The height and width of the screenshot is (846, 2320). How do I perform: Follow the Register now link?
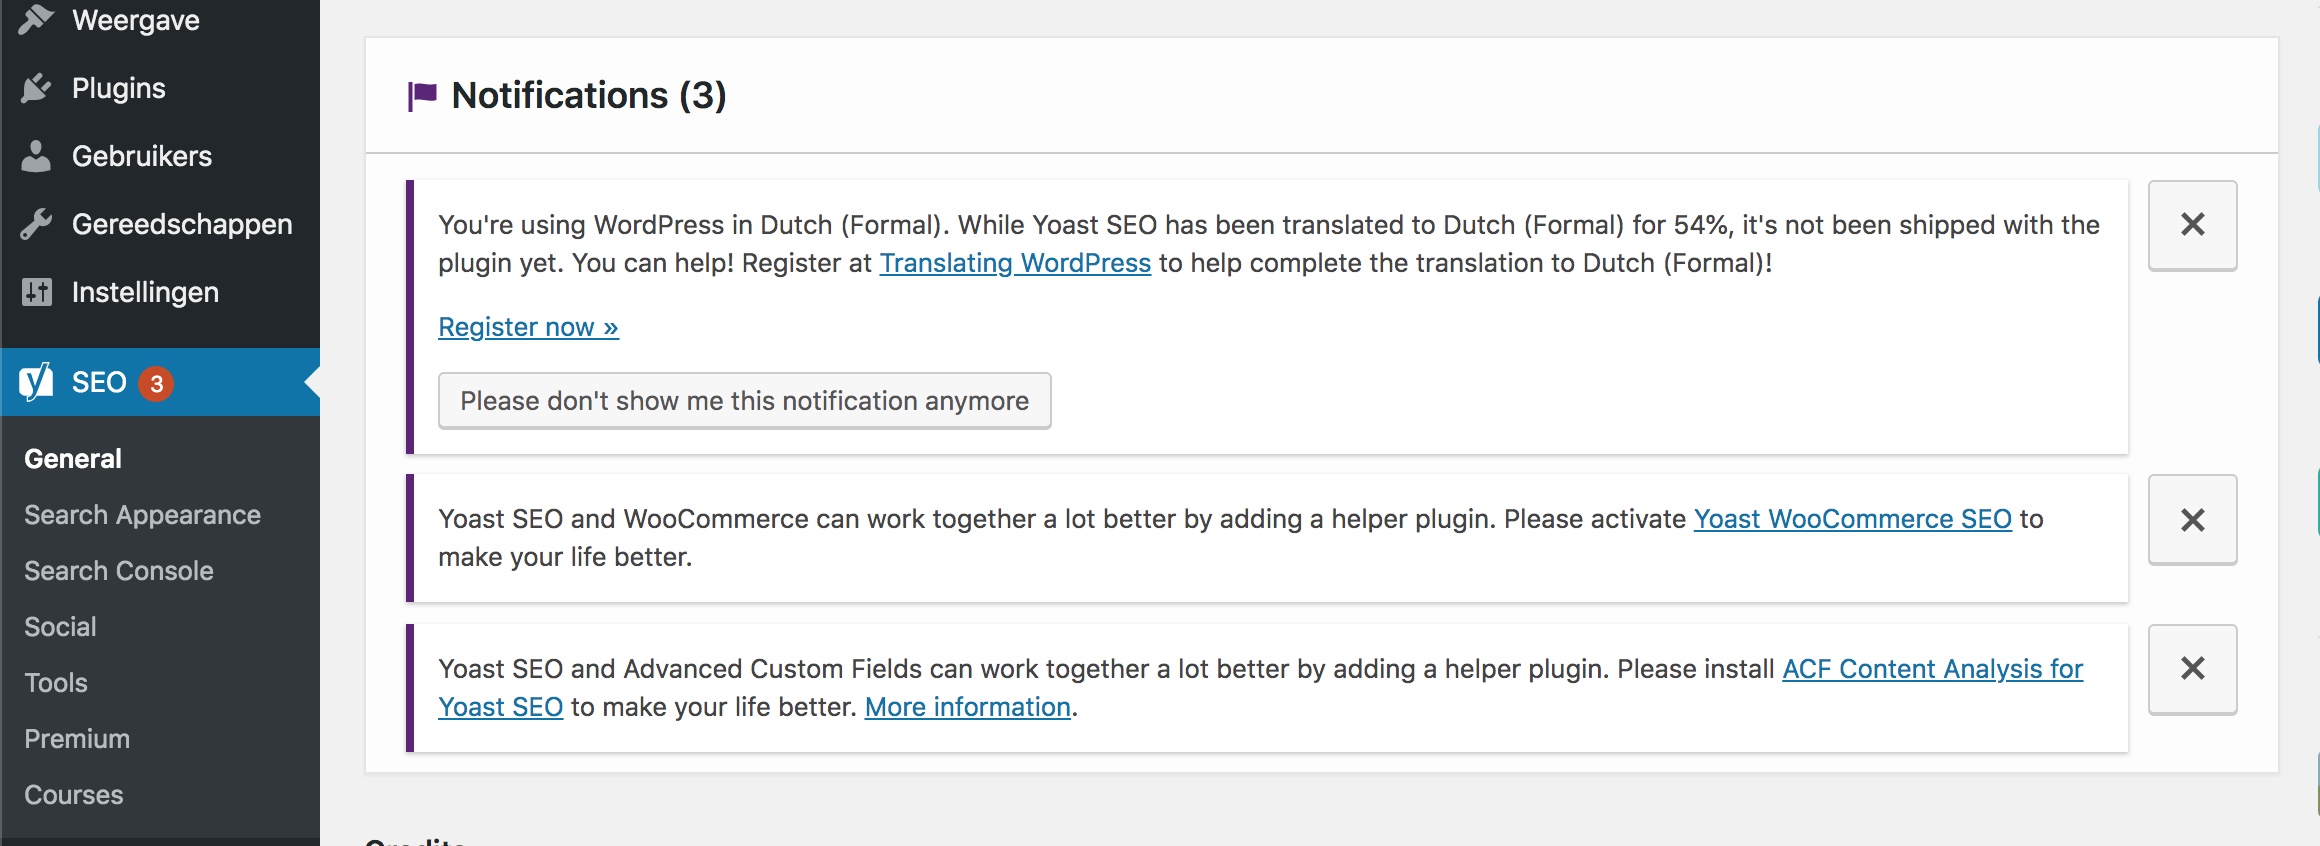point(528,327)
